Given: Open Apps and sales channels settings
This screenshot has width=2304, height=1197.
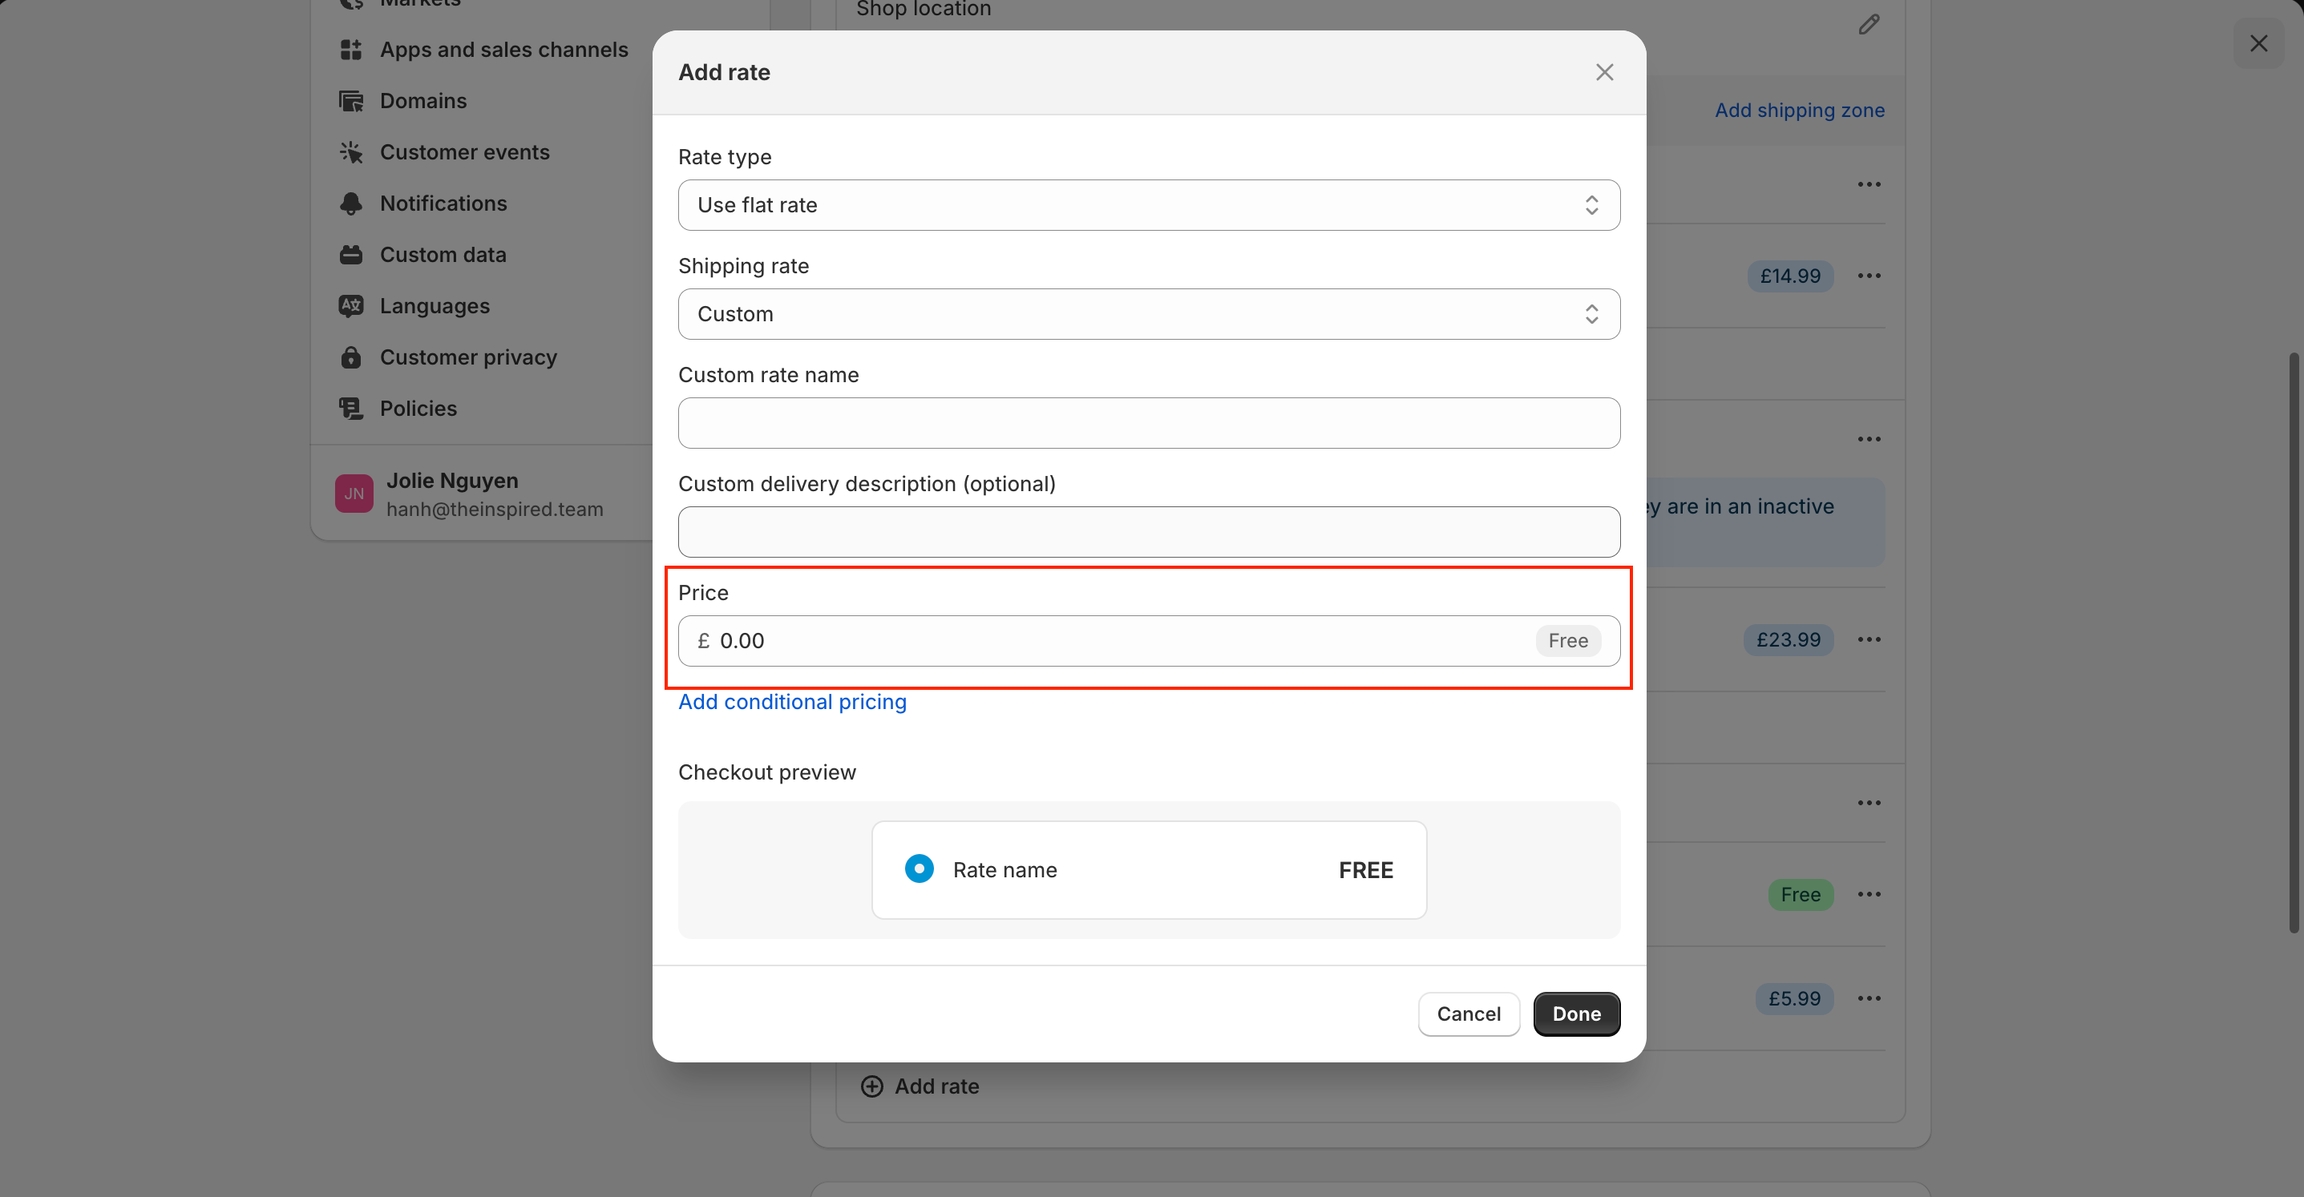Looking at the screenshot, I should pyautogui.click(x=503, y=50).
